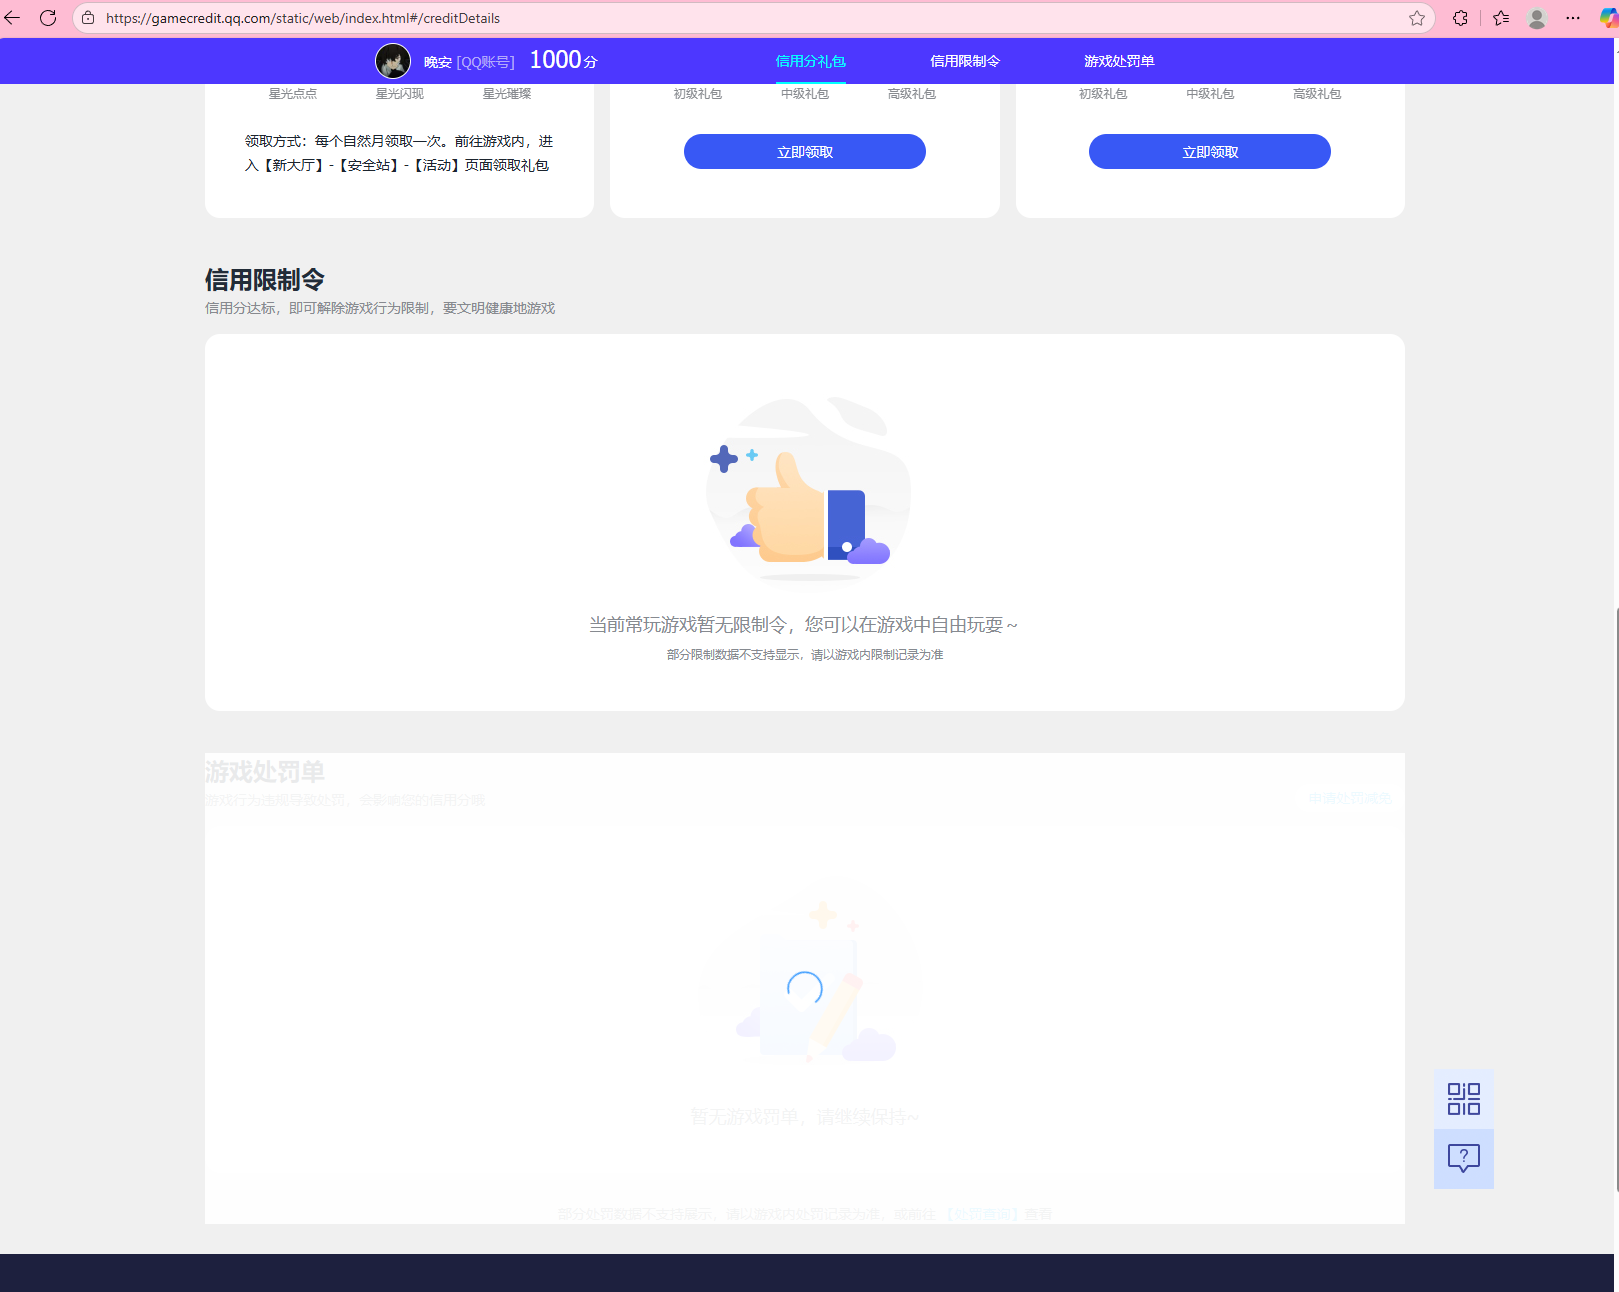The height and width of the screenshot is (1292, 1619).
Task: Select the 中级礼包 gift tier
Action: coord(804,94)
